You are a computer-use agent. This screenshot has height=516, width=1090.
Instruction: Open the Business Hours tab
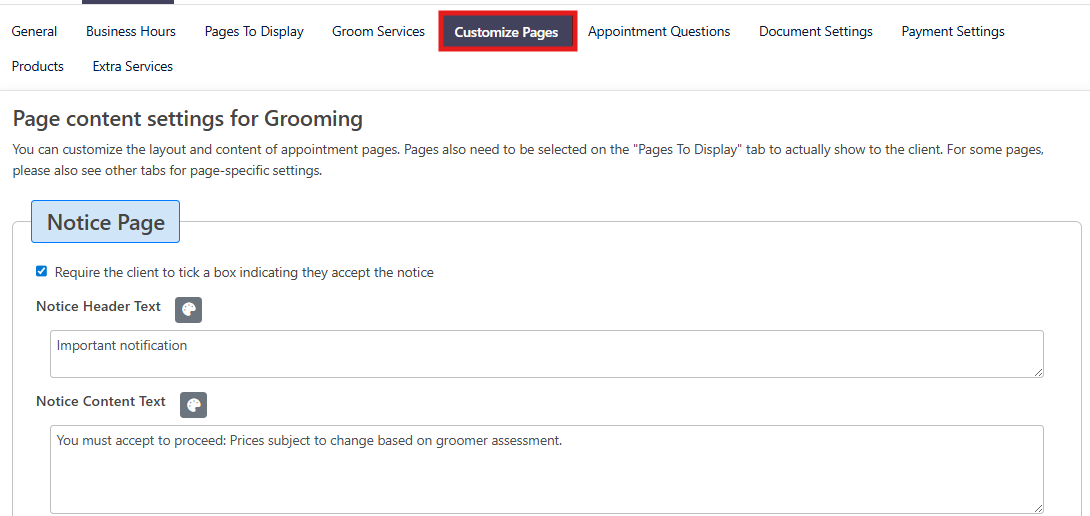[x=130, y=31]
